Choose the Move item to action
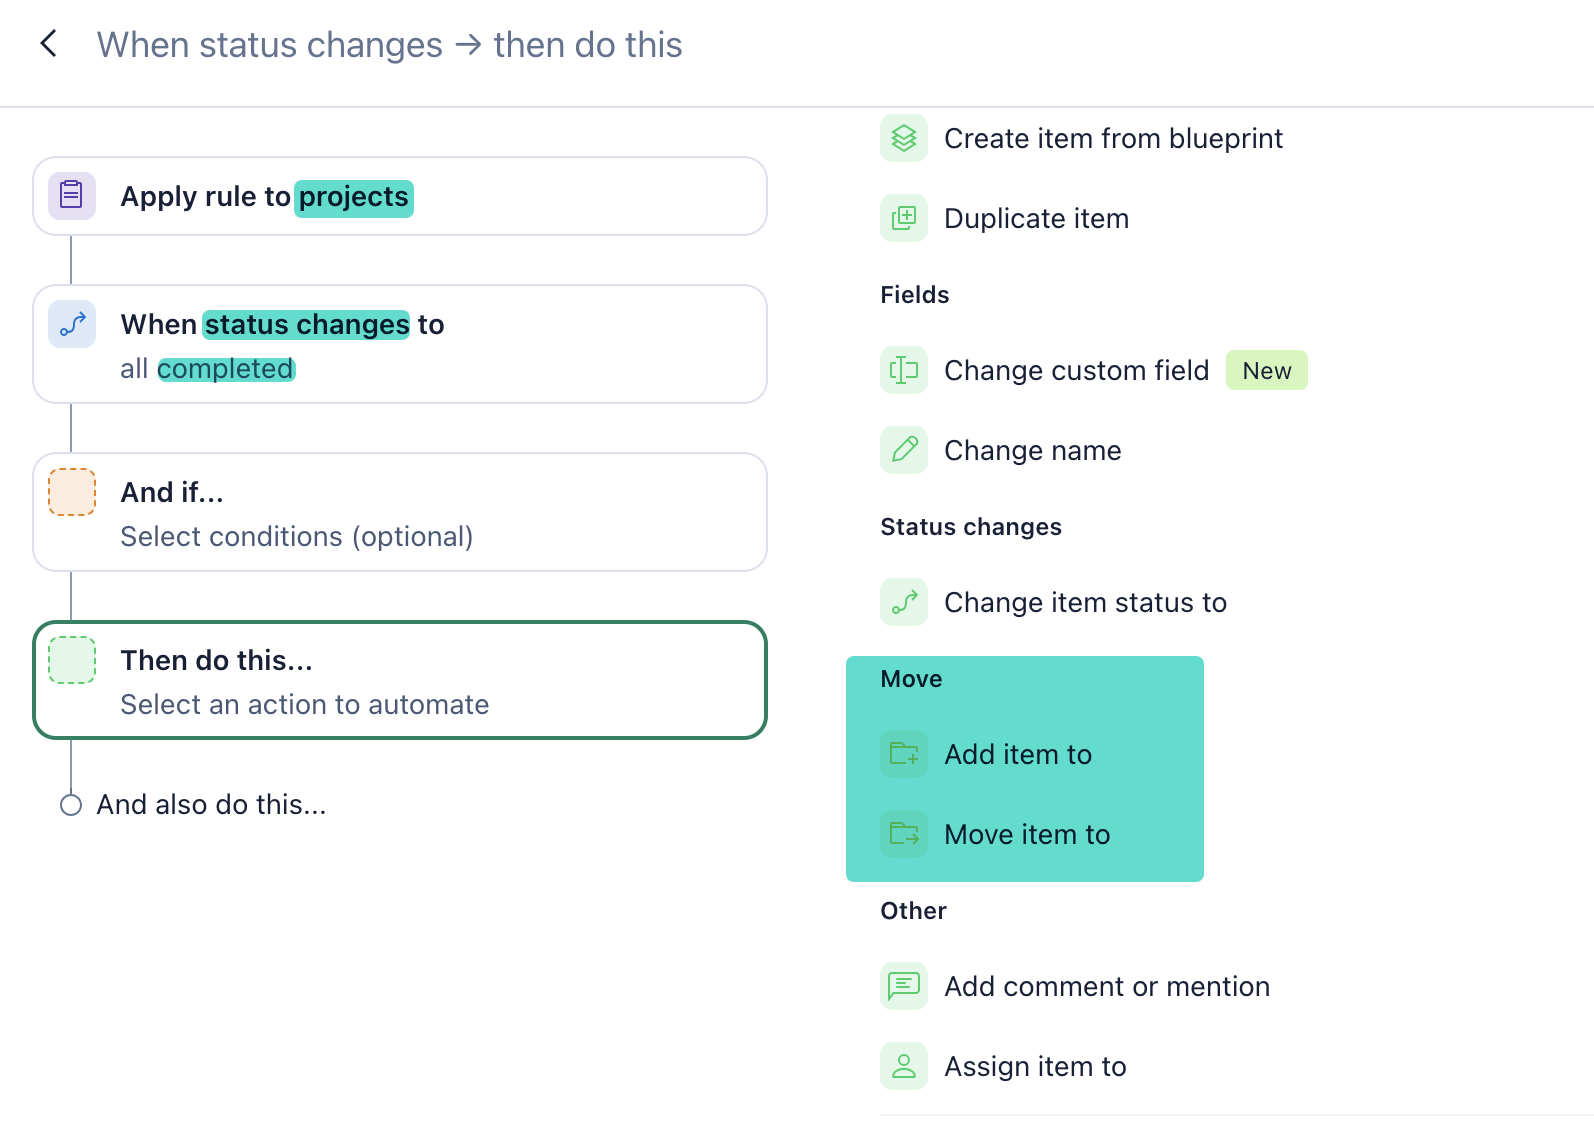This screenshot has height=1122, width=1594. (1027, 834)
